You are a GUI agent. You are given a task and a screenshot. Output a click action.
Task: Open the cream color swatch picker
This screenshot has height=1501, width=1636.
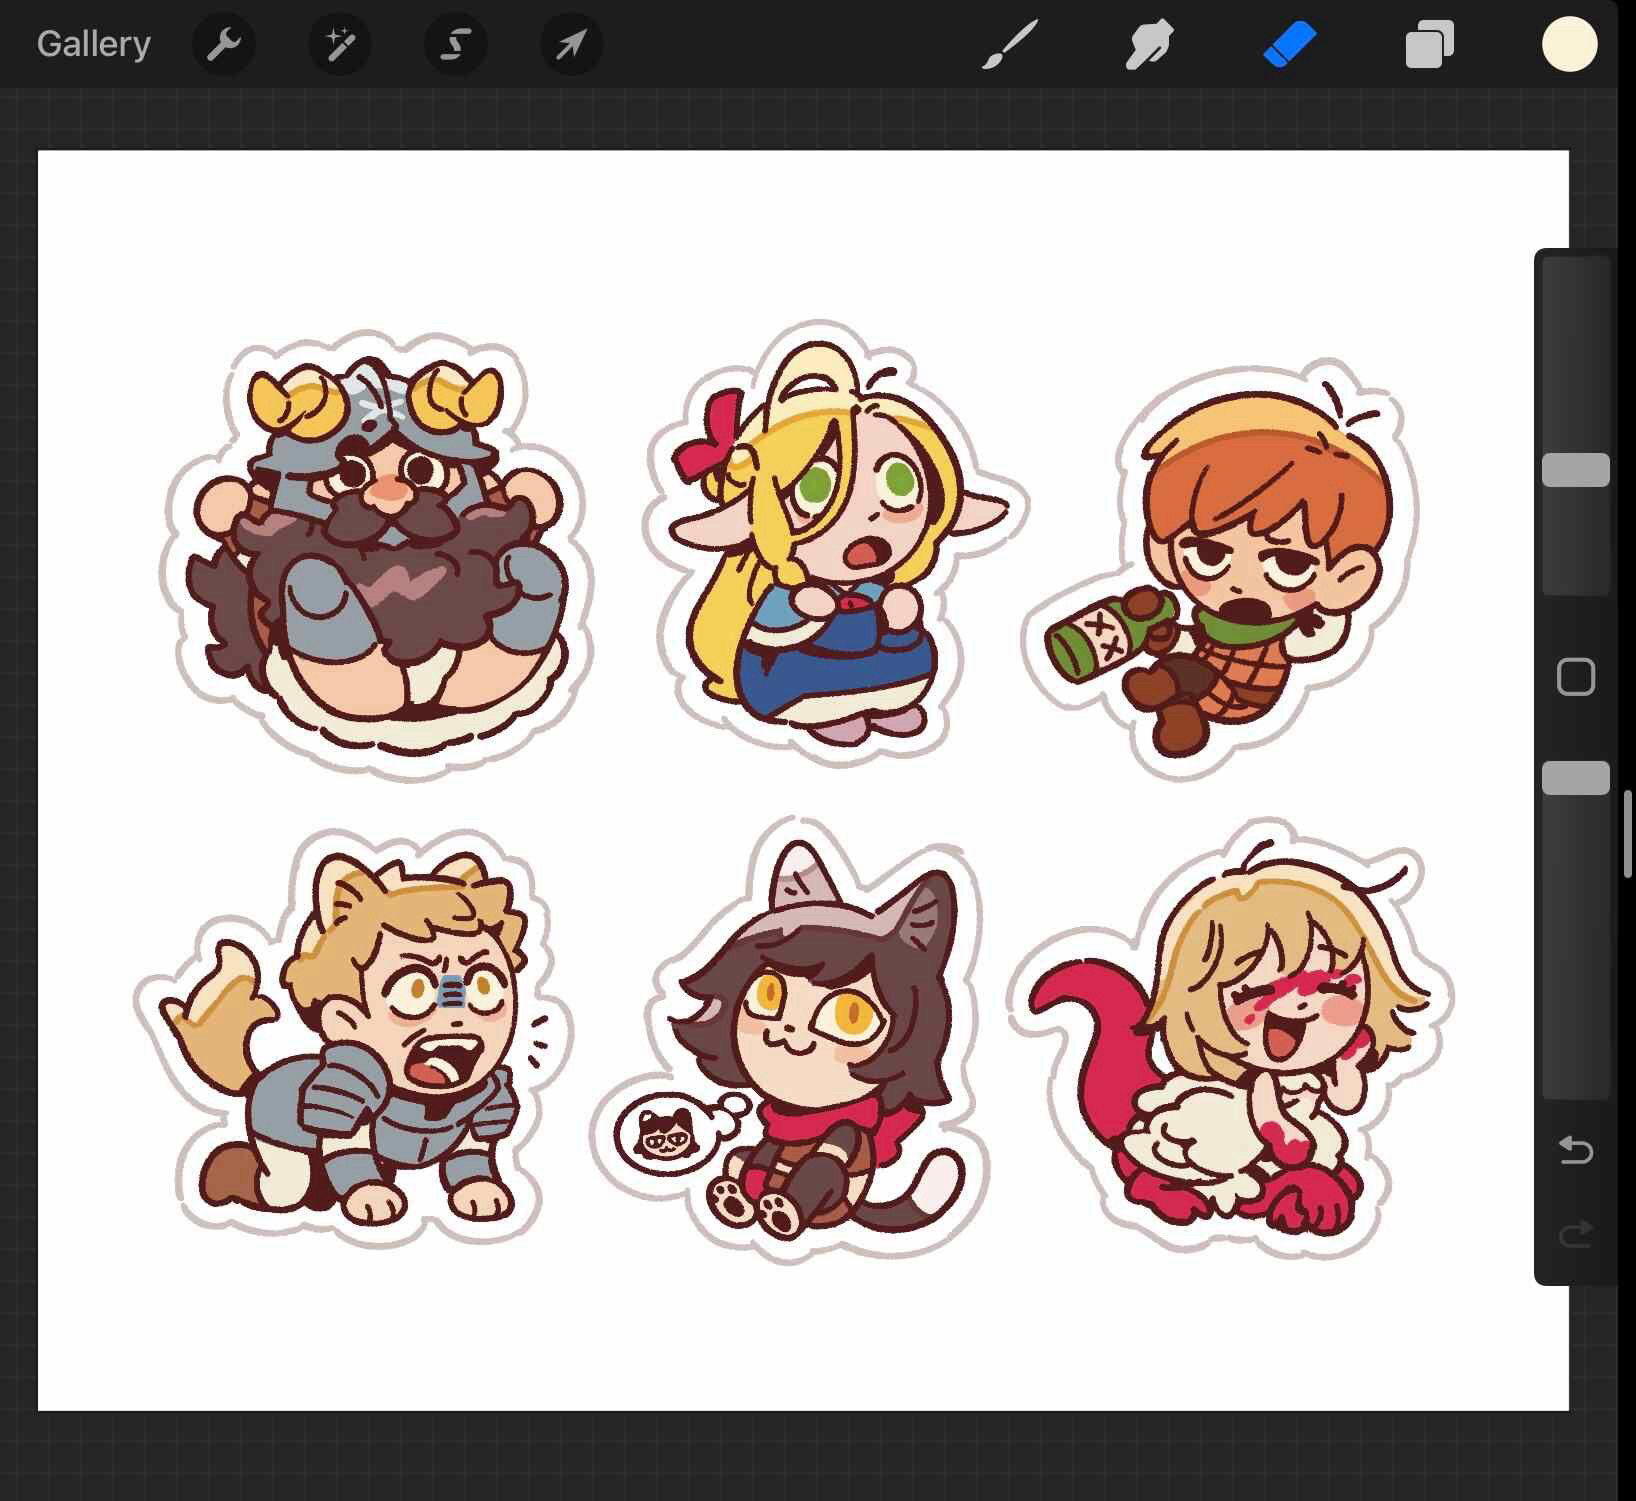(x=1569, y=45)
